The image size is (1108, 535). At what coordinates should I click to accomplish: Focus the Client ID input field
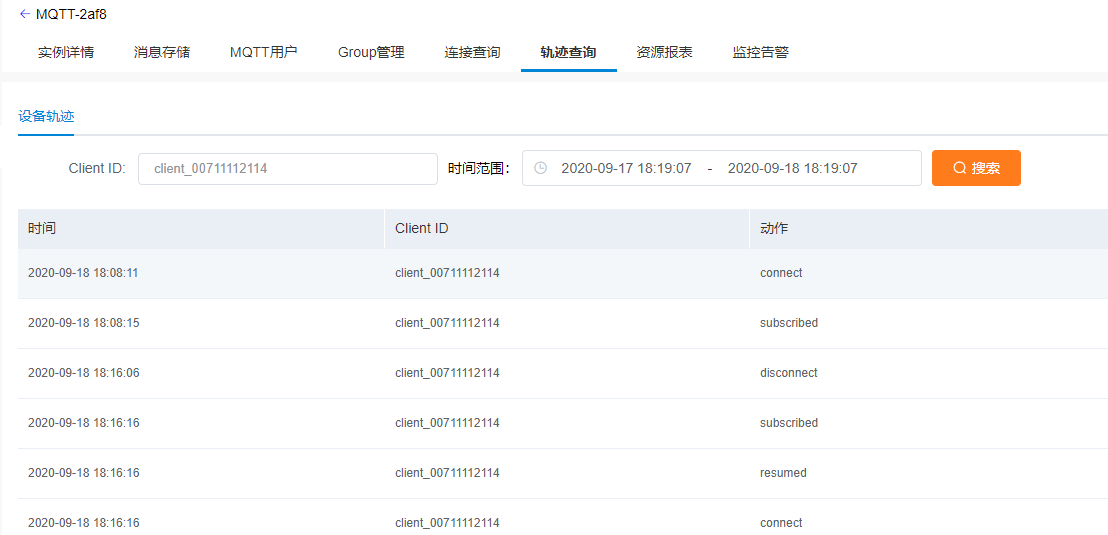click(x=288, y=168)
